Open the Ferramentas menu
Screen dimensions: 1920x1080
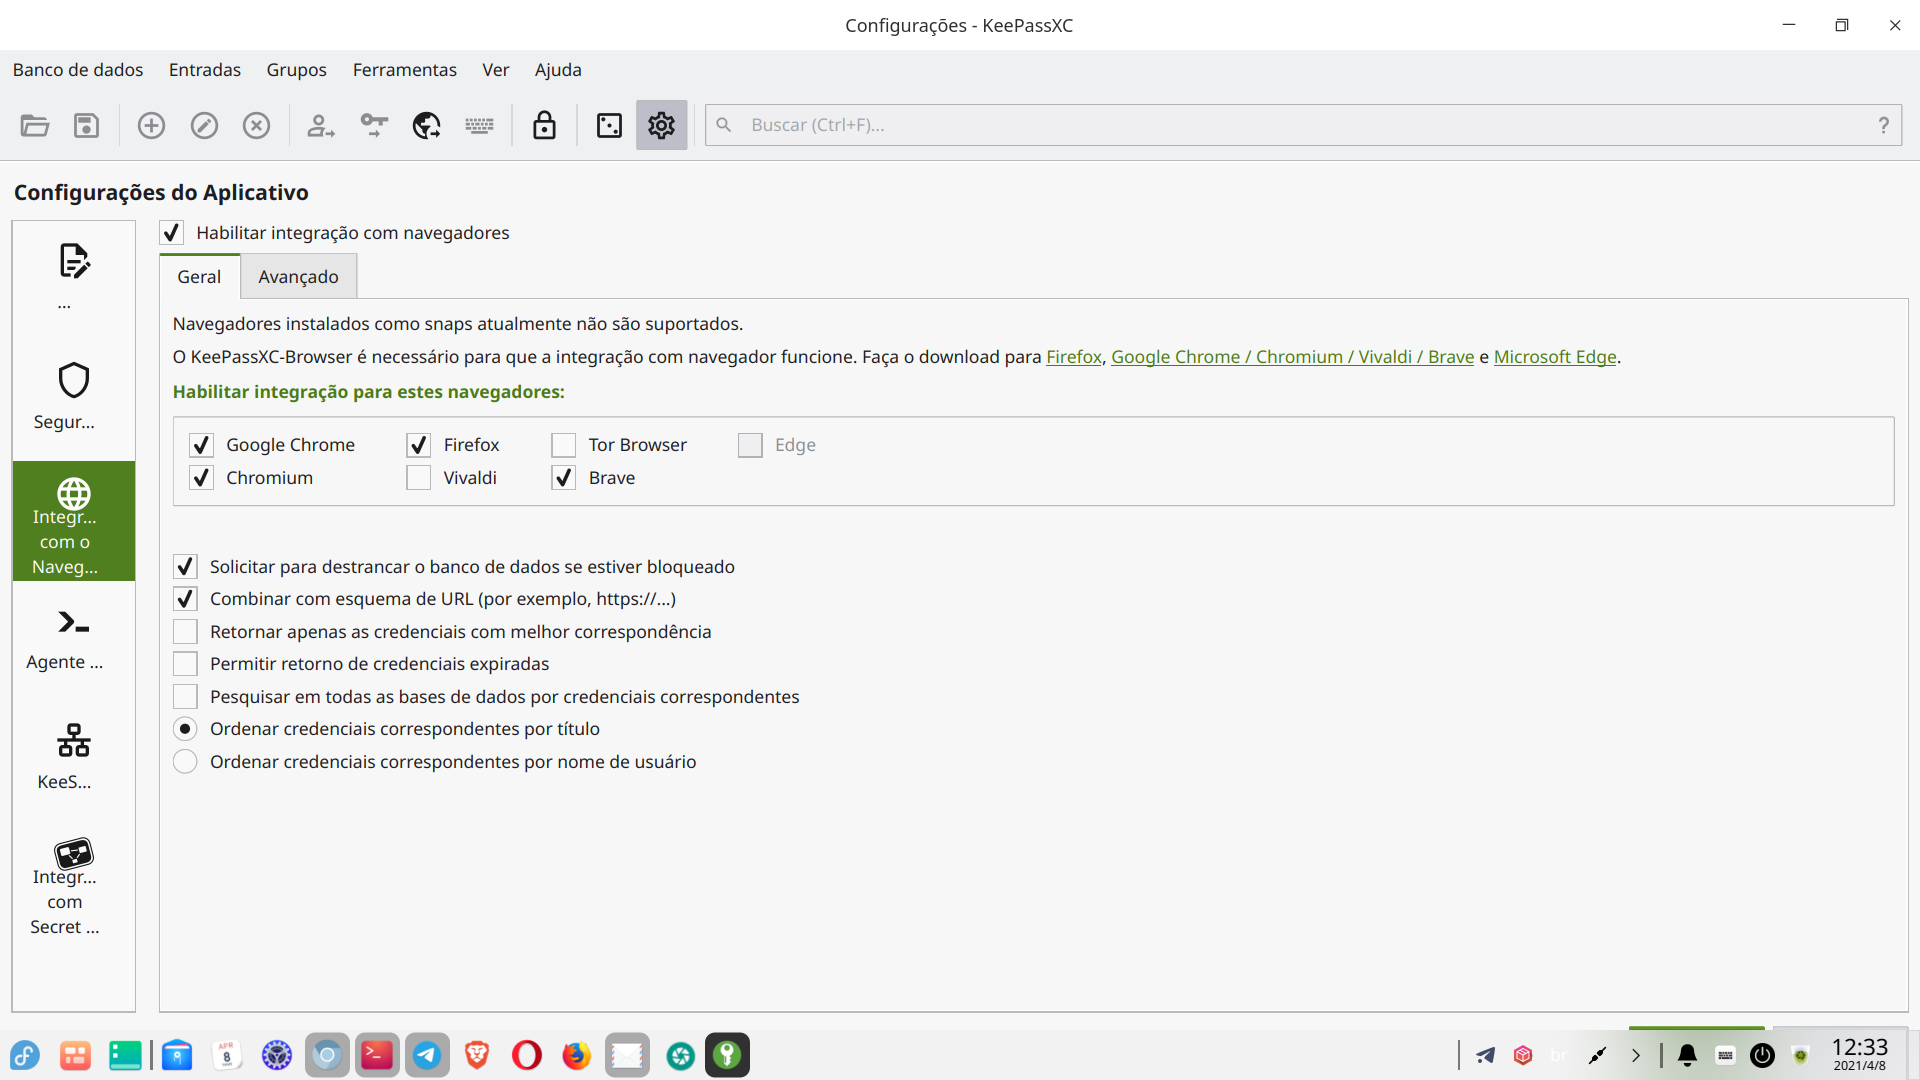404,69
